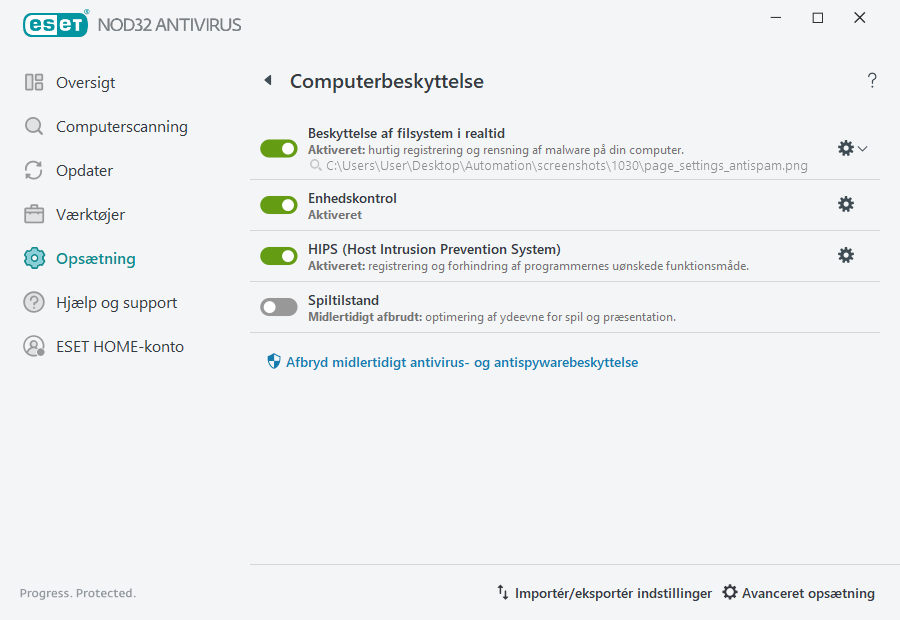The height and width of the screenshot is (620, 900).
Task: Open the shield icon beside the antivirus pause link
Action: point(273,361)
